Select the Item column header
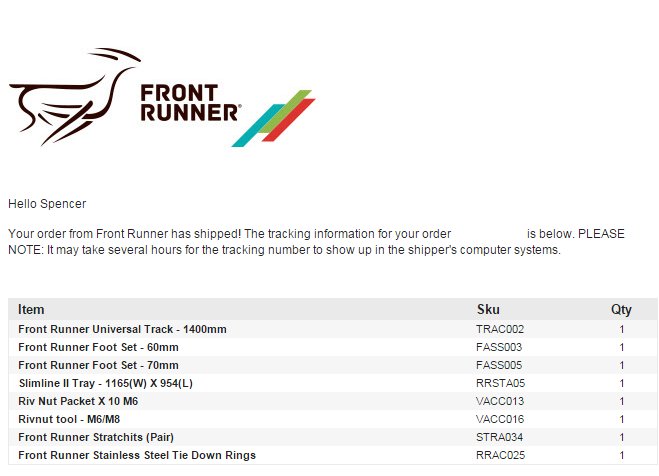This screenshot has width=659, height=476. (x=31, y=310)
